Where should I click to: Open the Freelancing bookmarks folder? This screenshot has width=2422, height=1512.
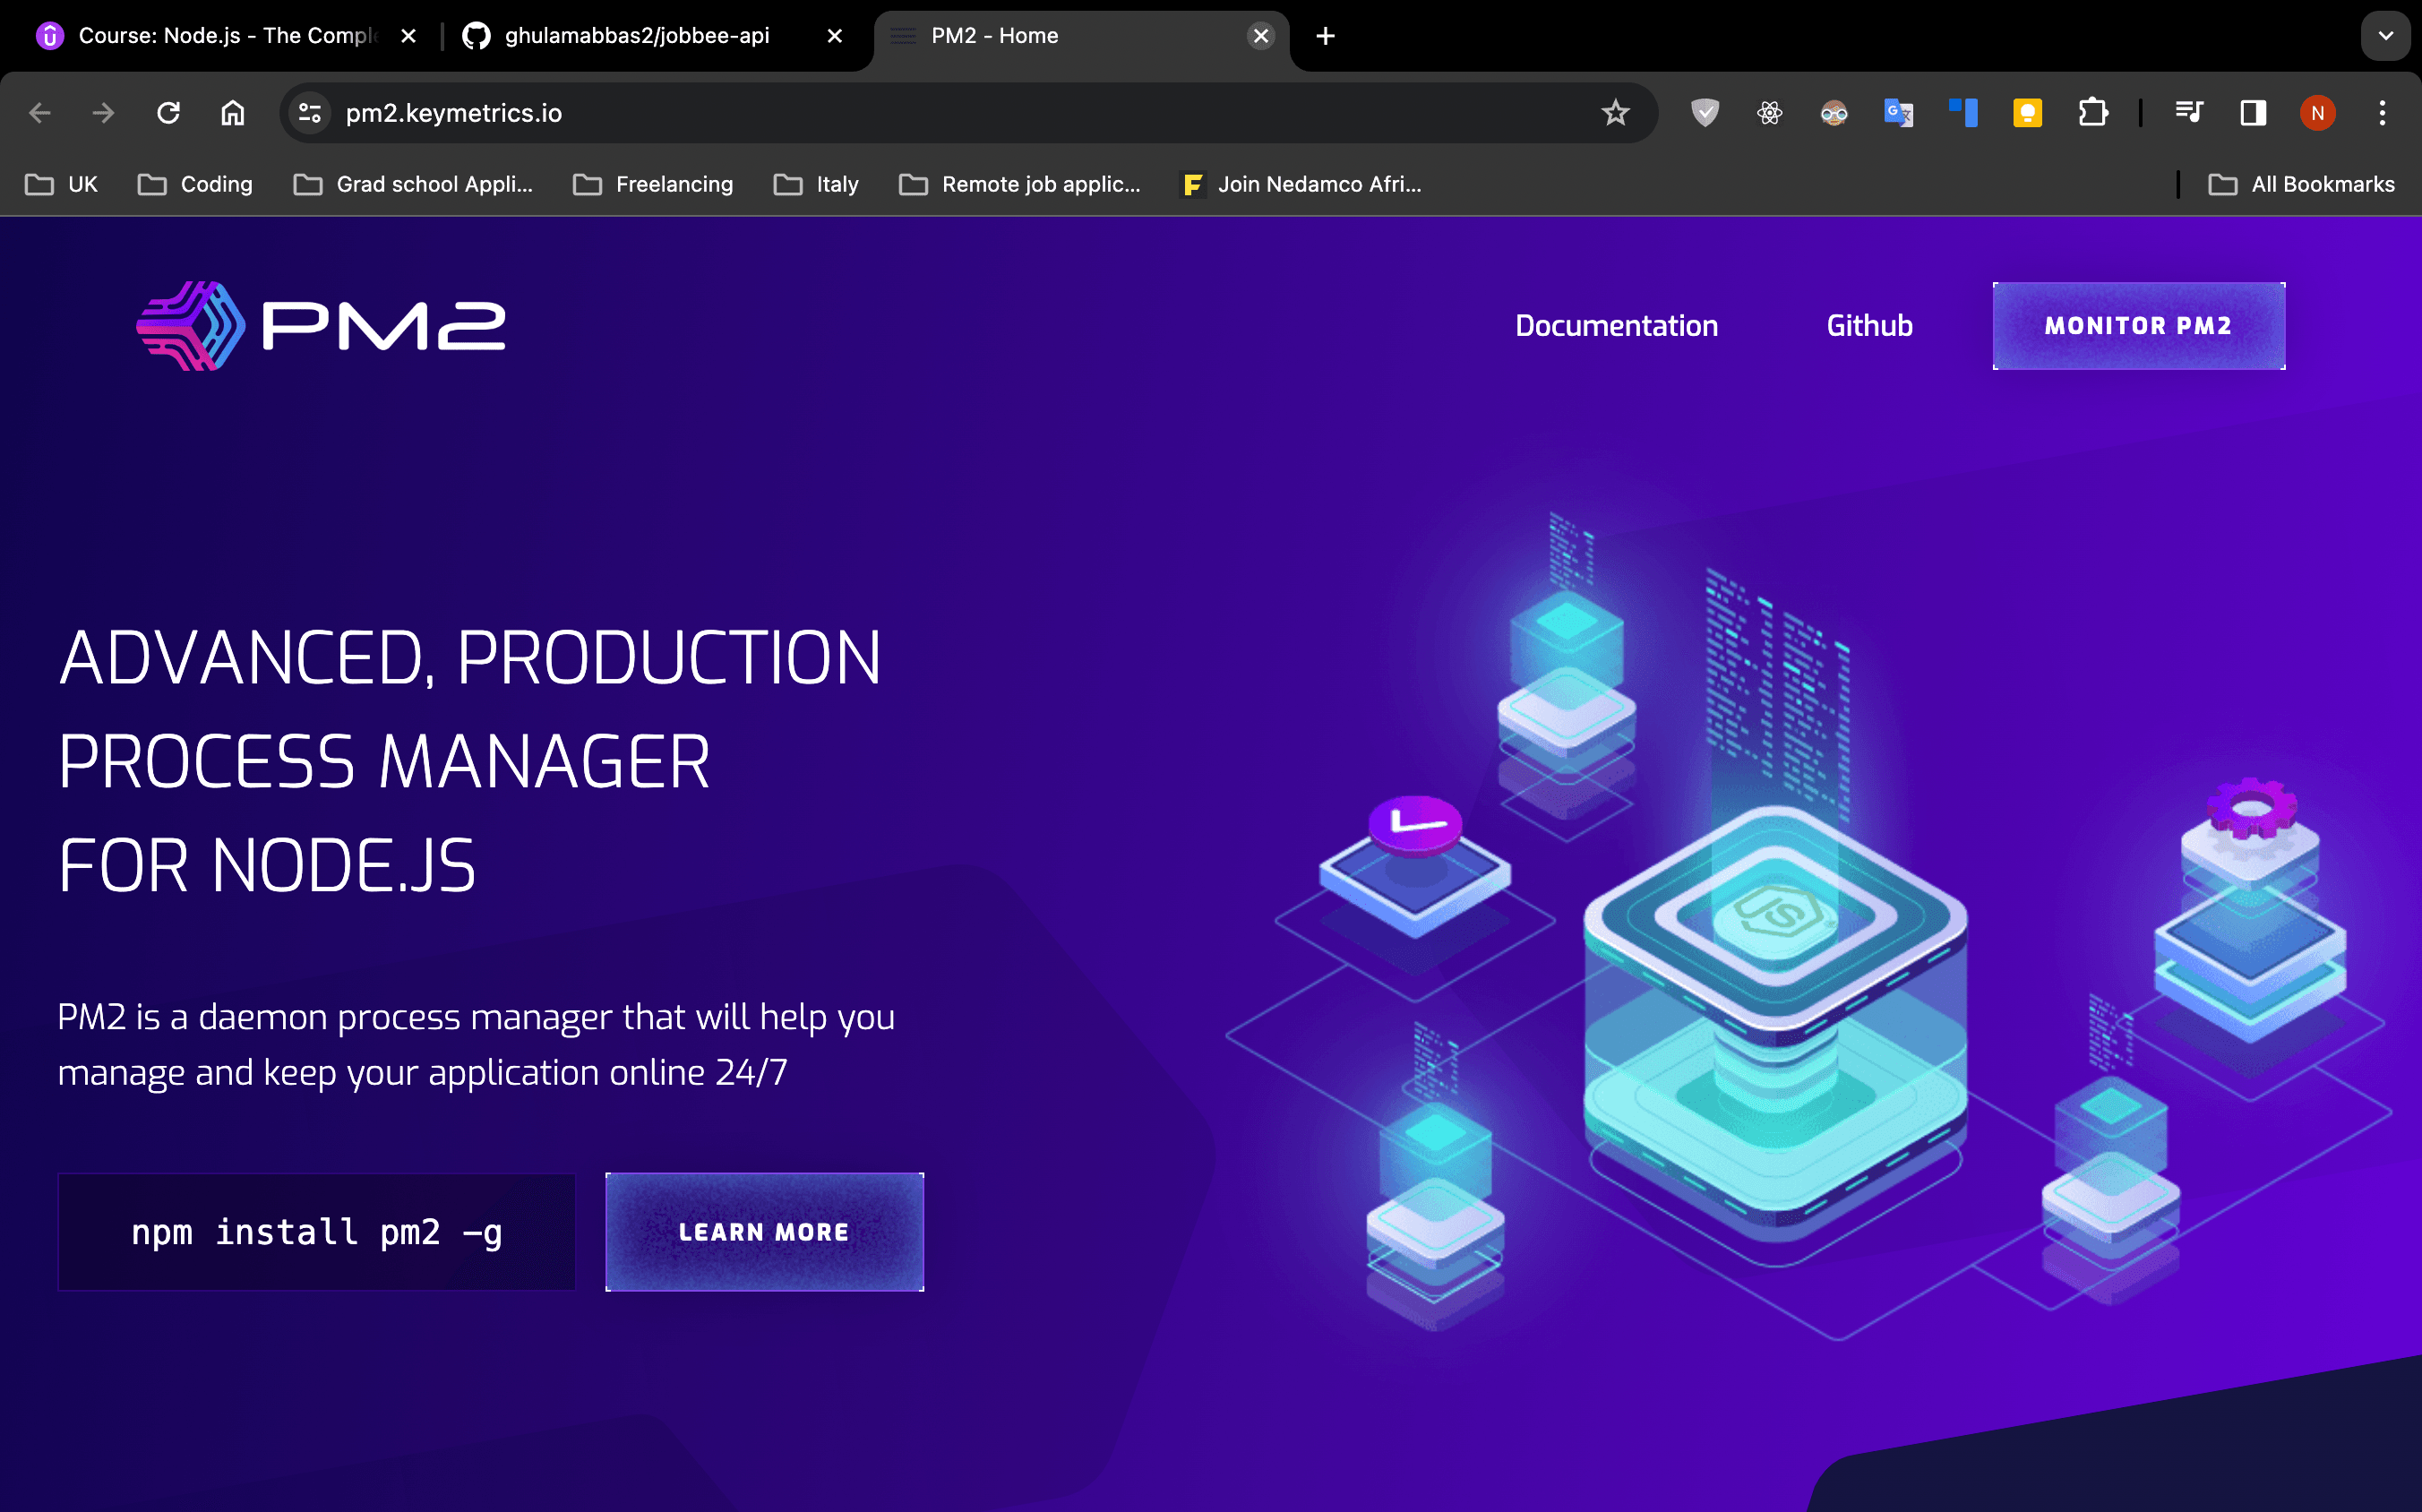[x=653, y=184]
